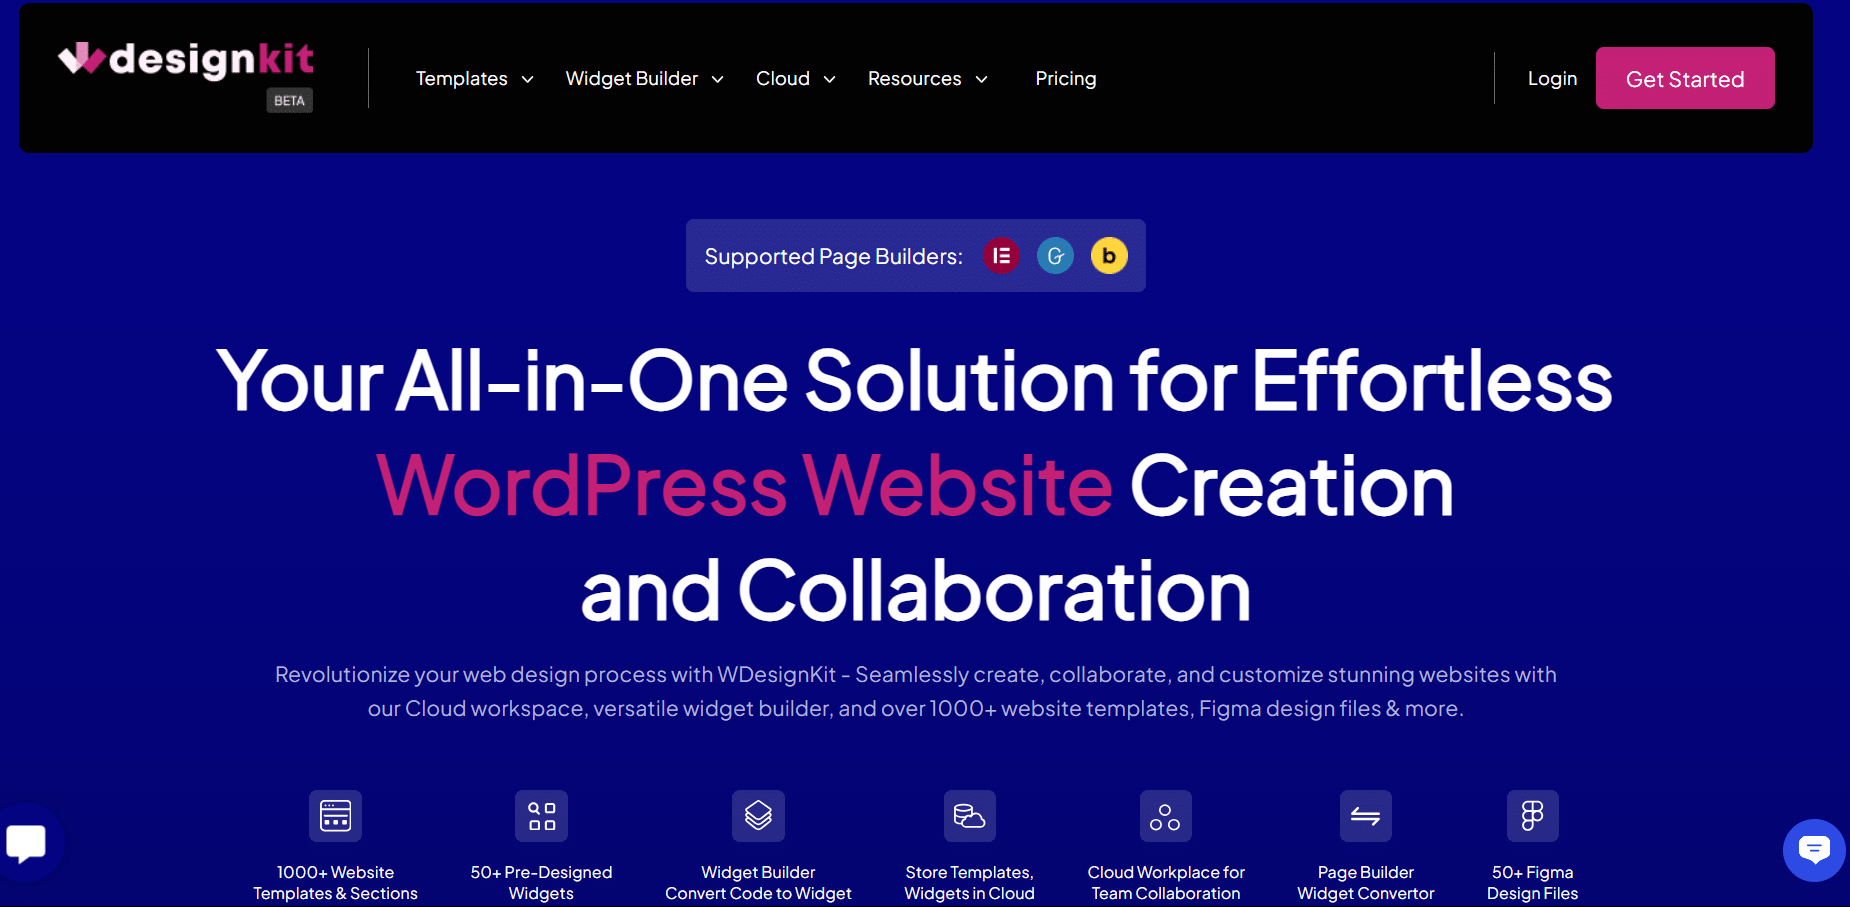Click the Supported Page Builders label
1850x907 pixels.
[834, 257]
